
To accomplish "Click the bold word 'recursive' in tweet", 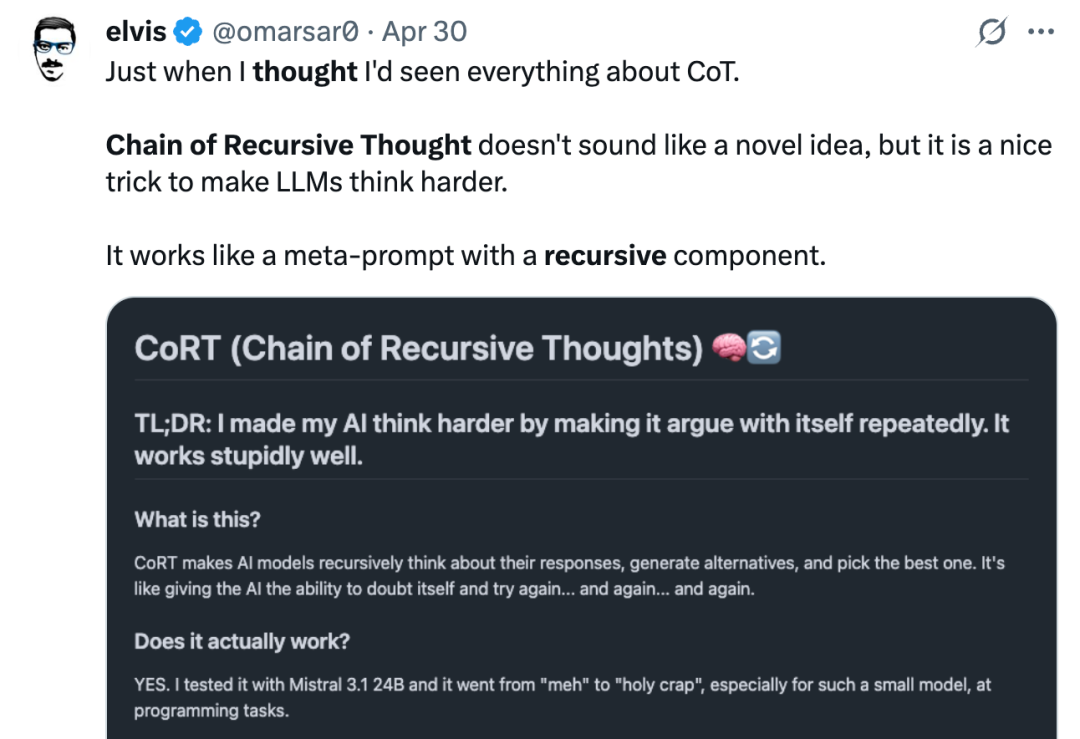I will pyautogui.click(x=605, y=256).
